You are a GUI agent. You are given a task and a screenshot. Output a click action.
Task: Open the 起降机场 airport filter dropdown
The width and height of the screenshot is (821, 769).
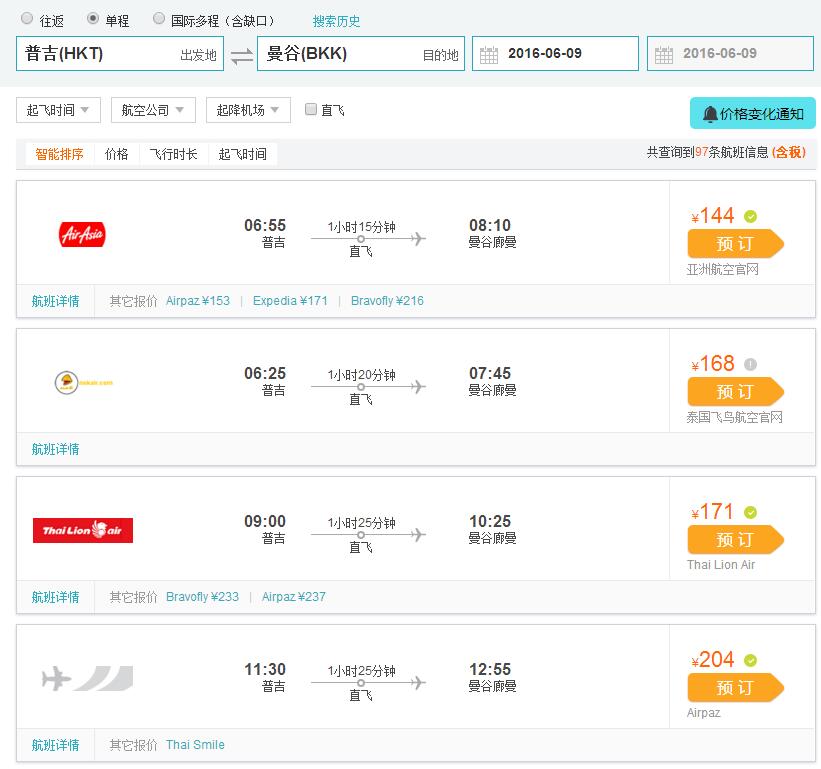pyautogui.click(x=248, y=110)
